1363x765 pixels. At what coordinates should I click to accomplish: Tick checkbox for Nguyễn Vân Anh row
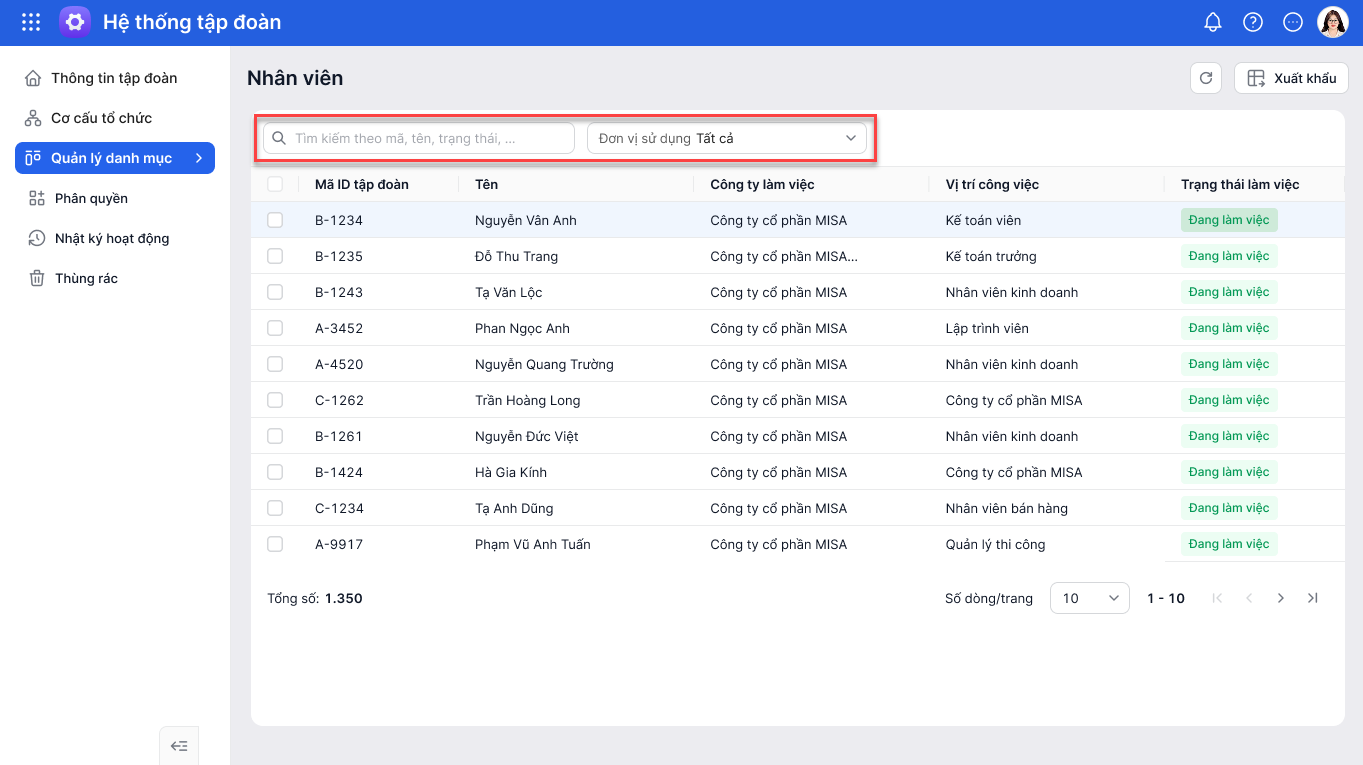click(275, 220)
